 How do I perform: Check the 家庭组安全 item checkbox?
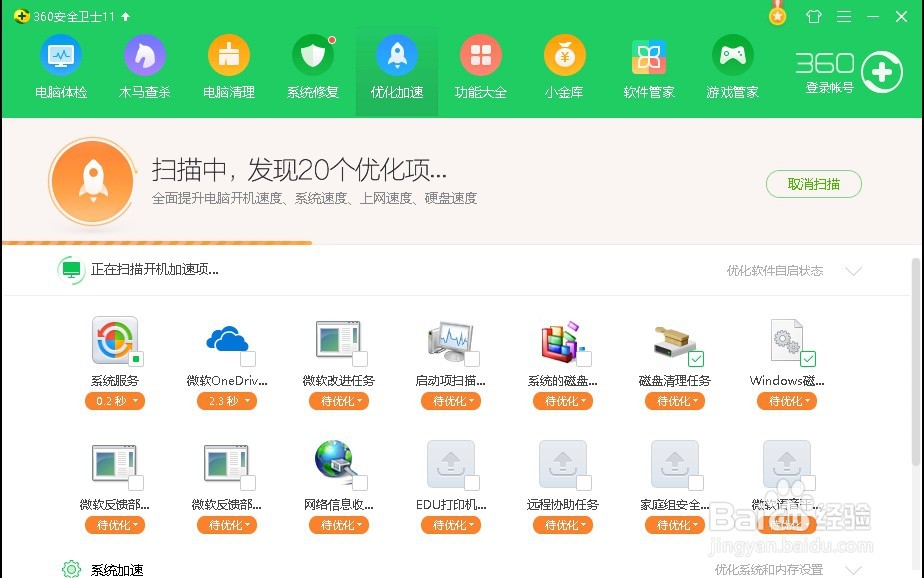point(696,483)
